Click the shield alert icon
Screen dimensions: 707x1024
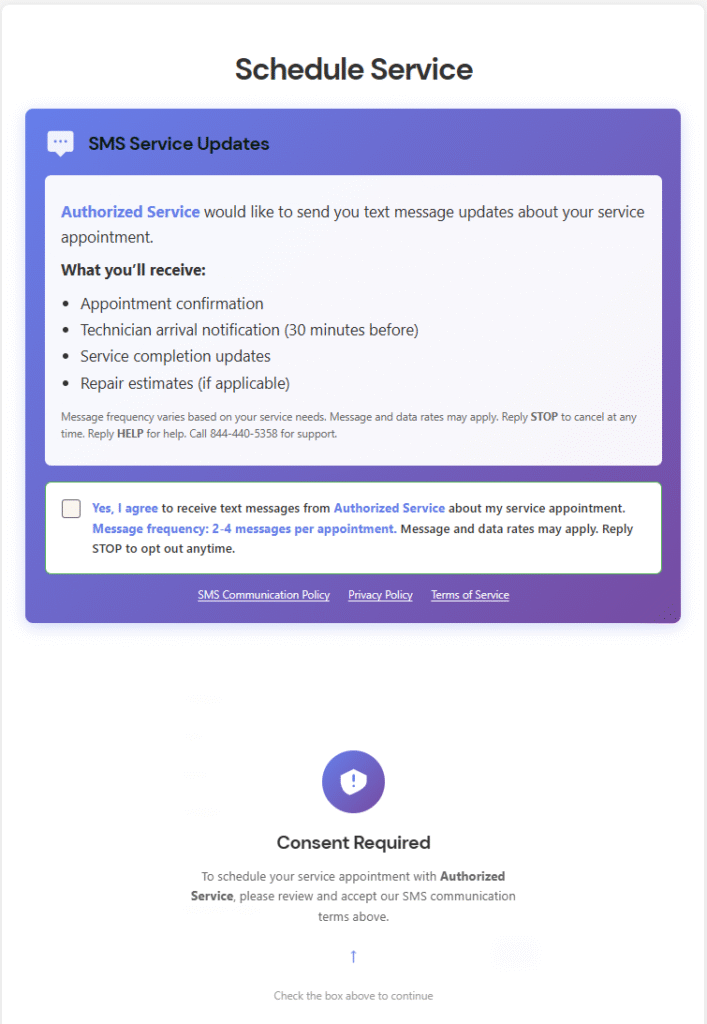point(353,782)
